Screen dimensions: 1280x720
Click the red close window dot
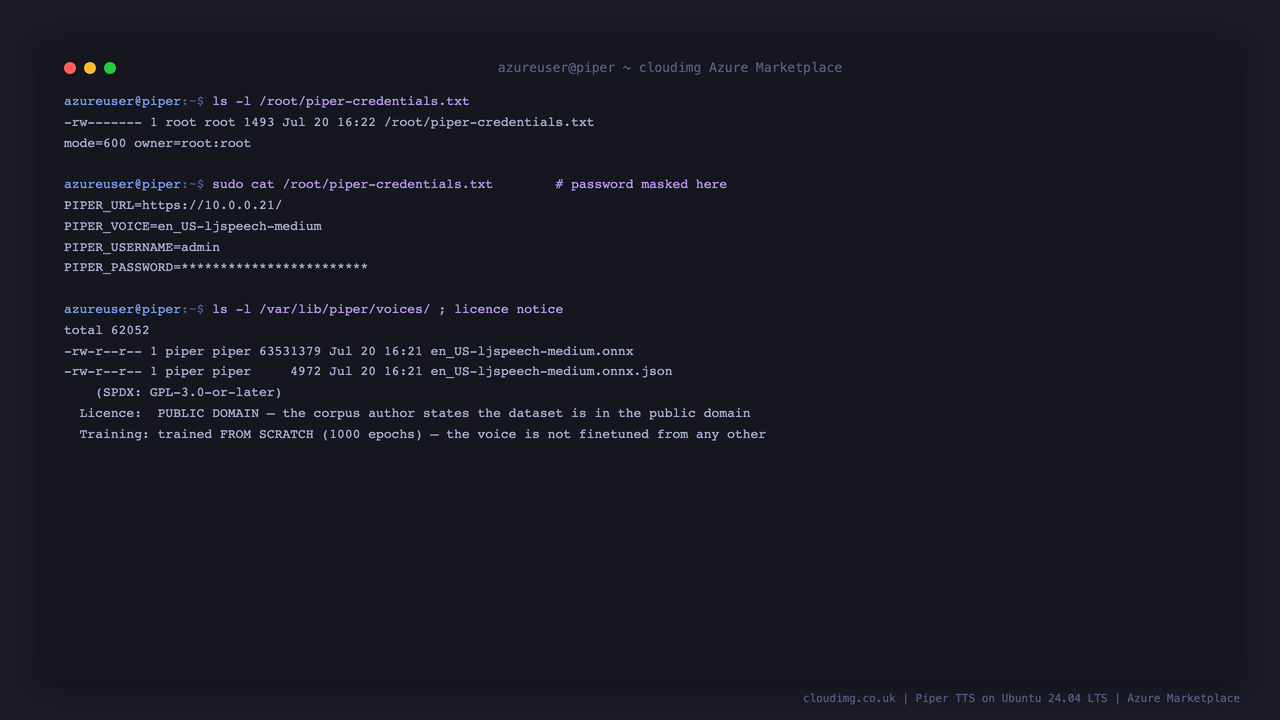(70, 68)
